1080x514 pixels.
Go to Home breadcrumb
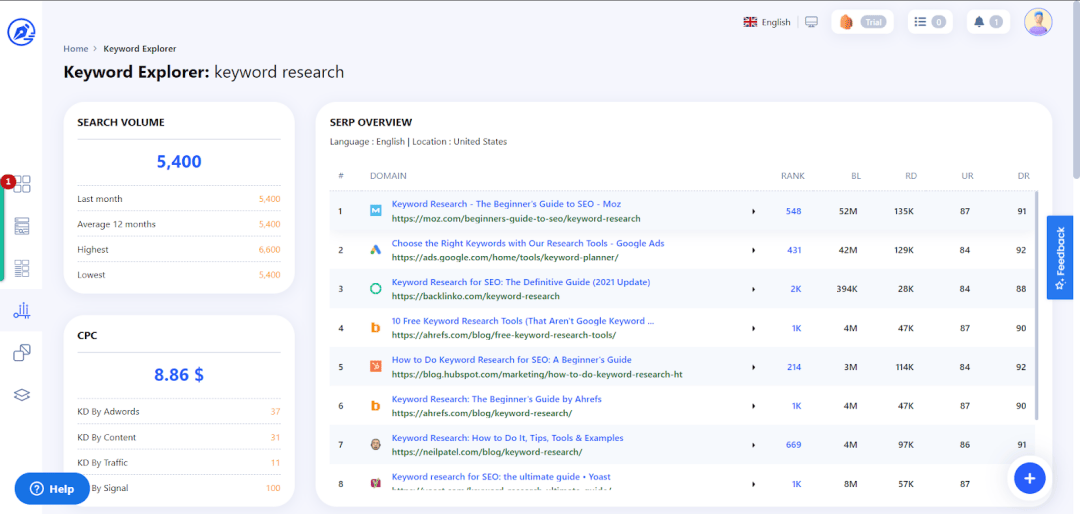coord(76,49)
